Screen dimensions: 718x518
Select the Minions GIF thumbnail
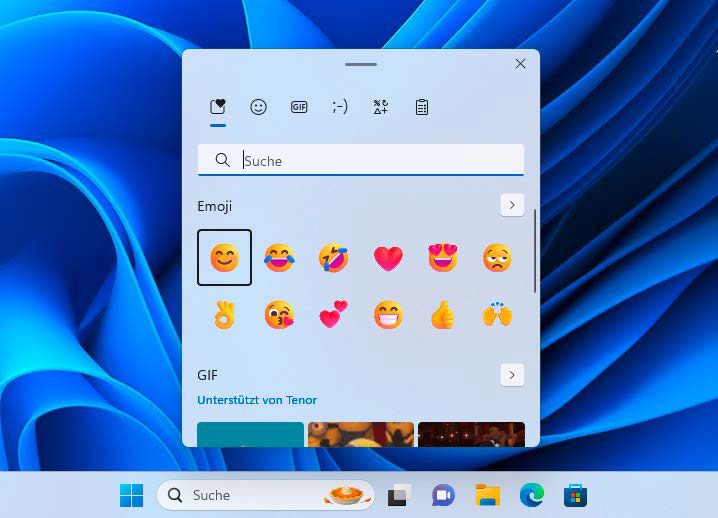pos(361,434)
